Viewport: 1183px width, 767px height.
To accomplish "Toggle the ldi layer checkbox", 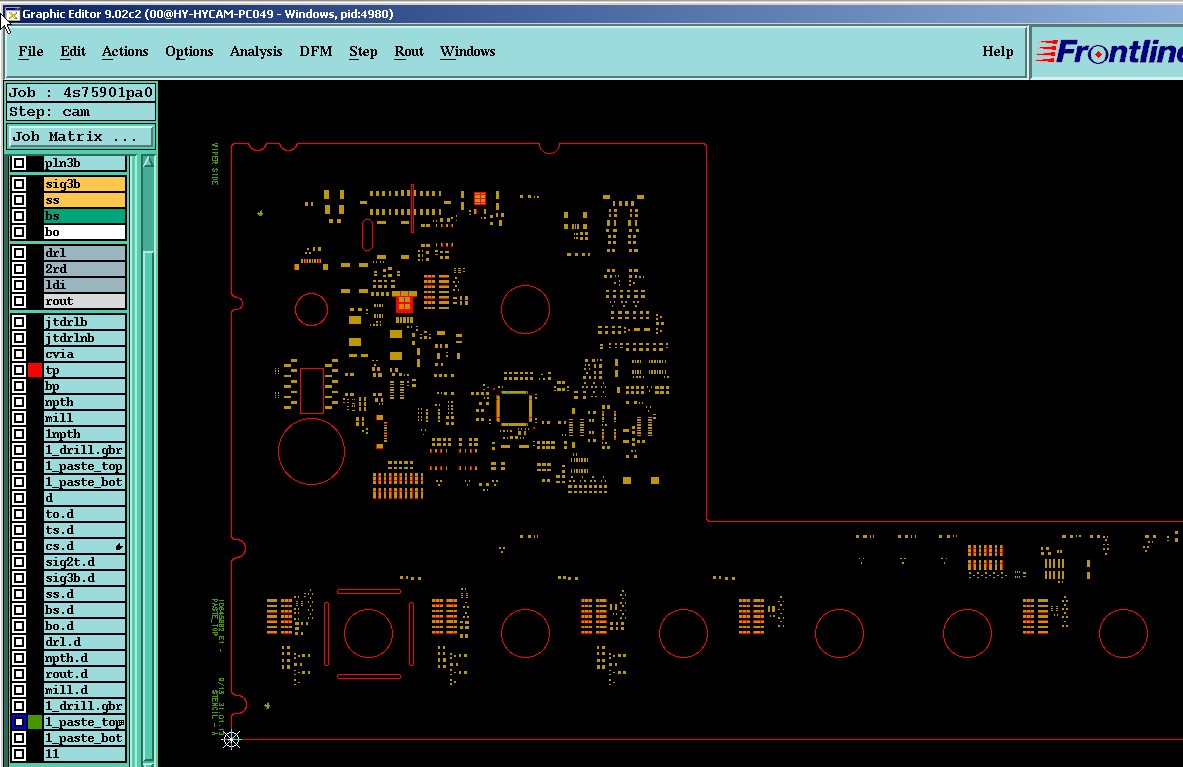I will 20,284.
